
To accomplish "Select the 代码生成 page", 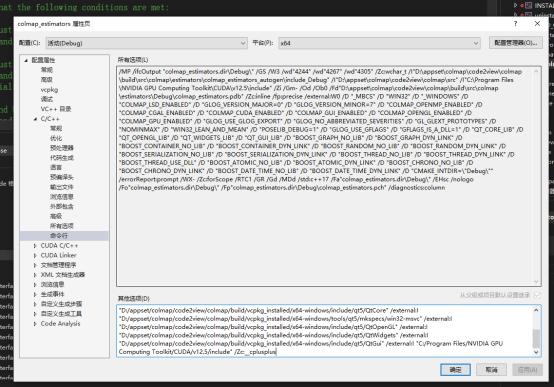I will click(x=61, y=158).
